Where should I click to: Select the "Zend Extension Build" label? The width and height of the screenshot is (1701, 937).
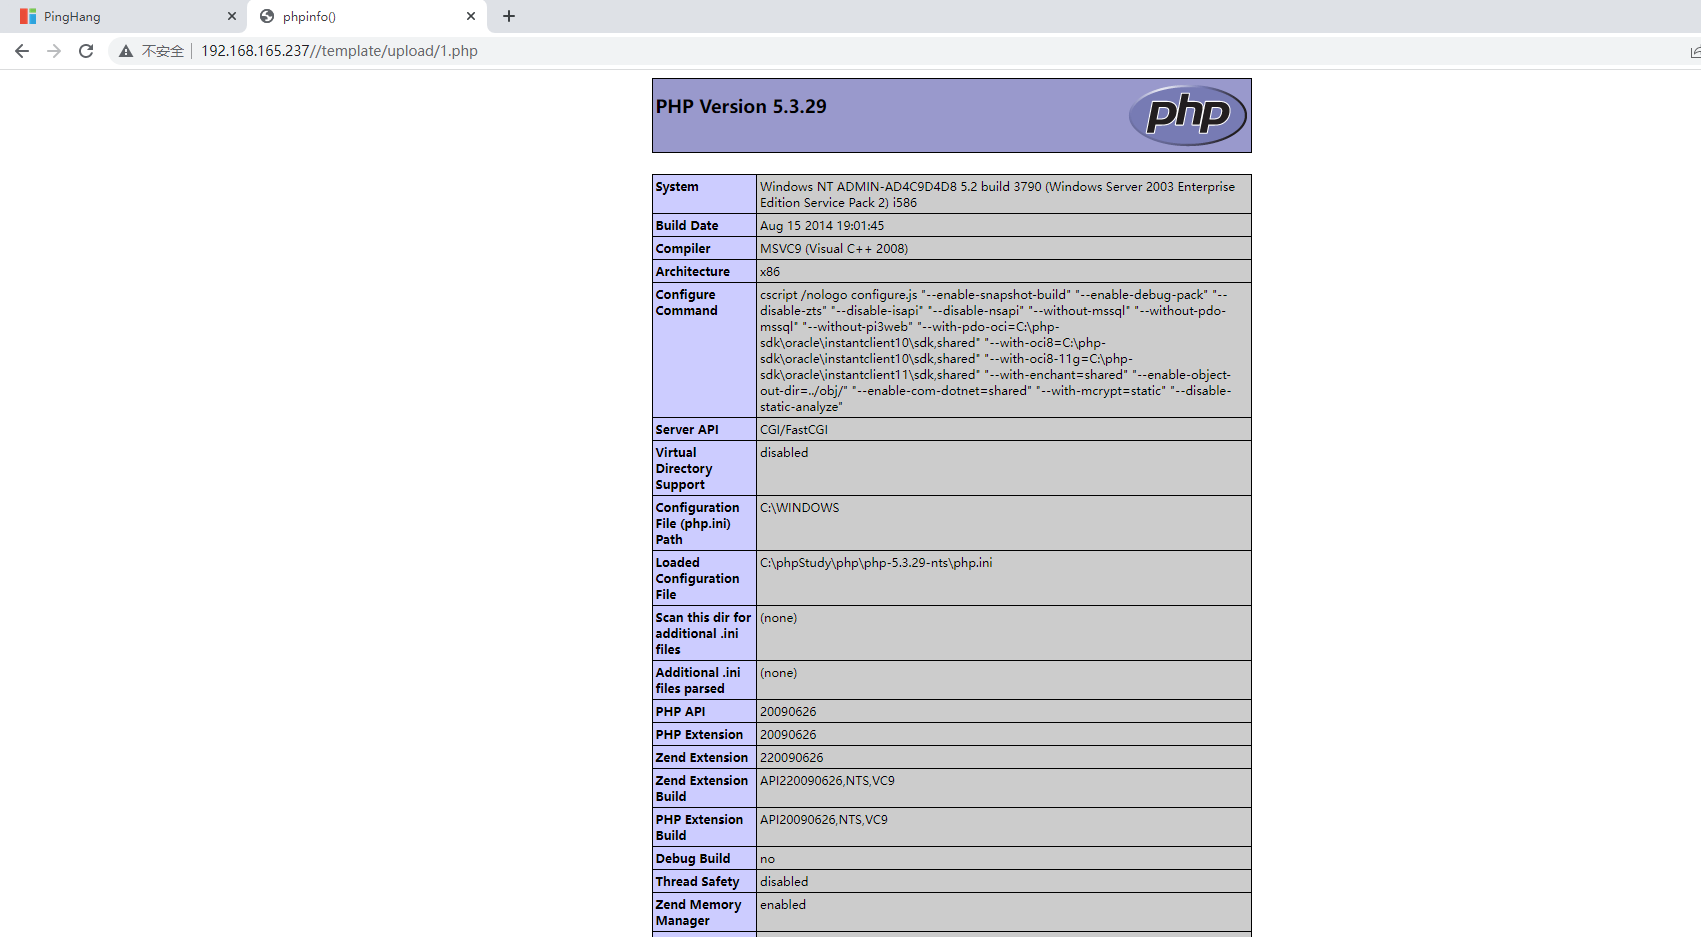point(702,789)
